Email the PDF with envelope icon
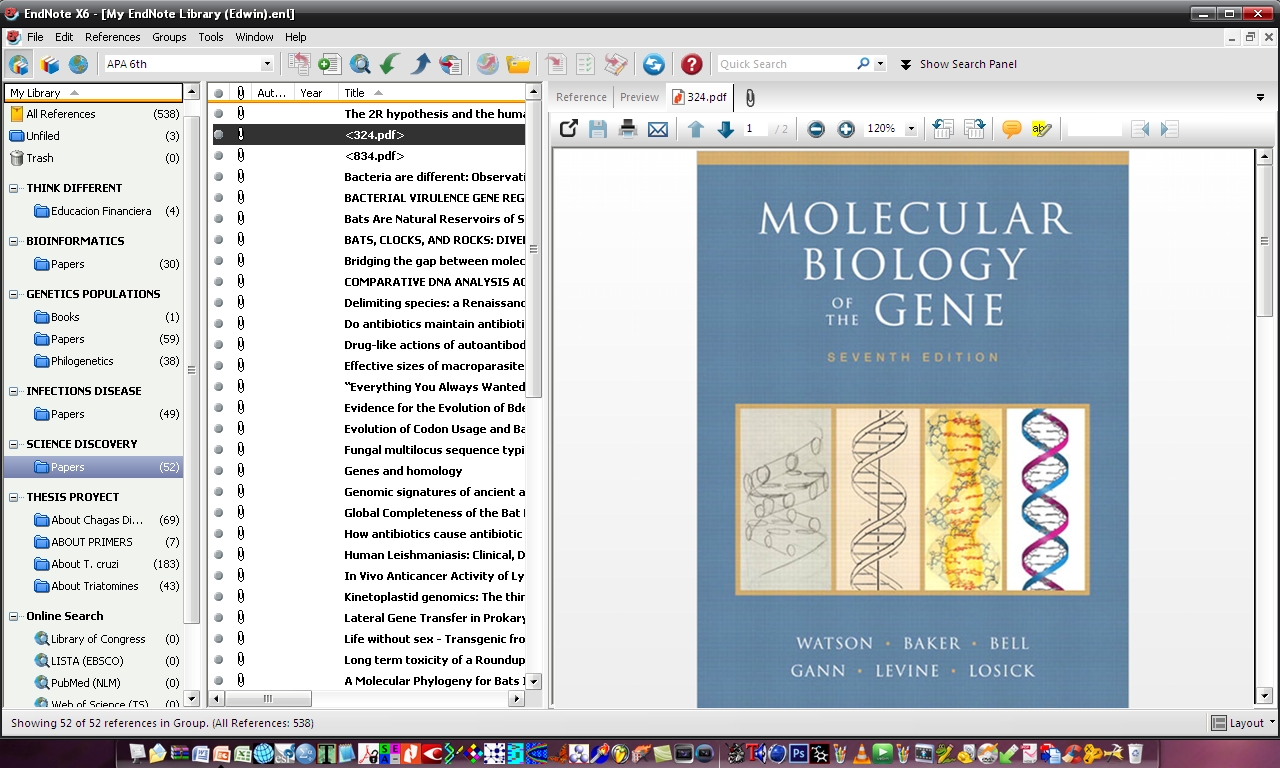 658,128
